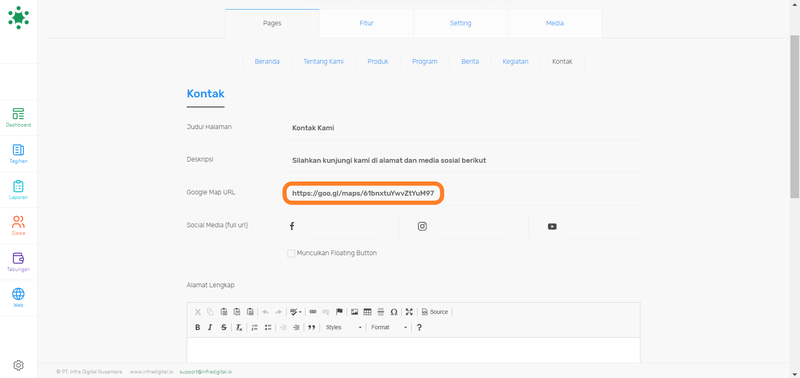Click the Google Map URL field

tap(463, 194)
